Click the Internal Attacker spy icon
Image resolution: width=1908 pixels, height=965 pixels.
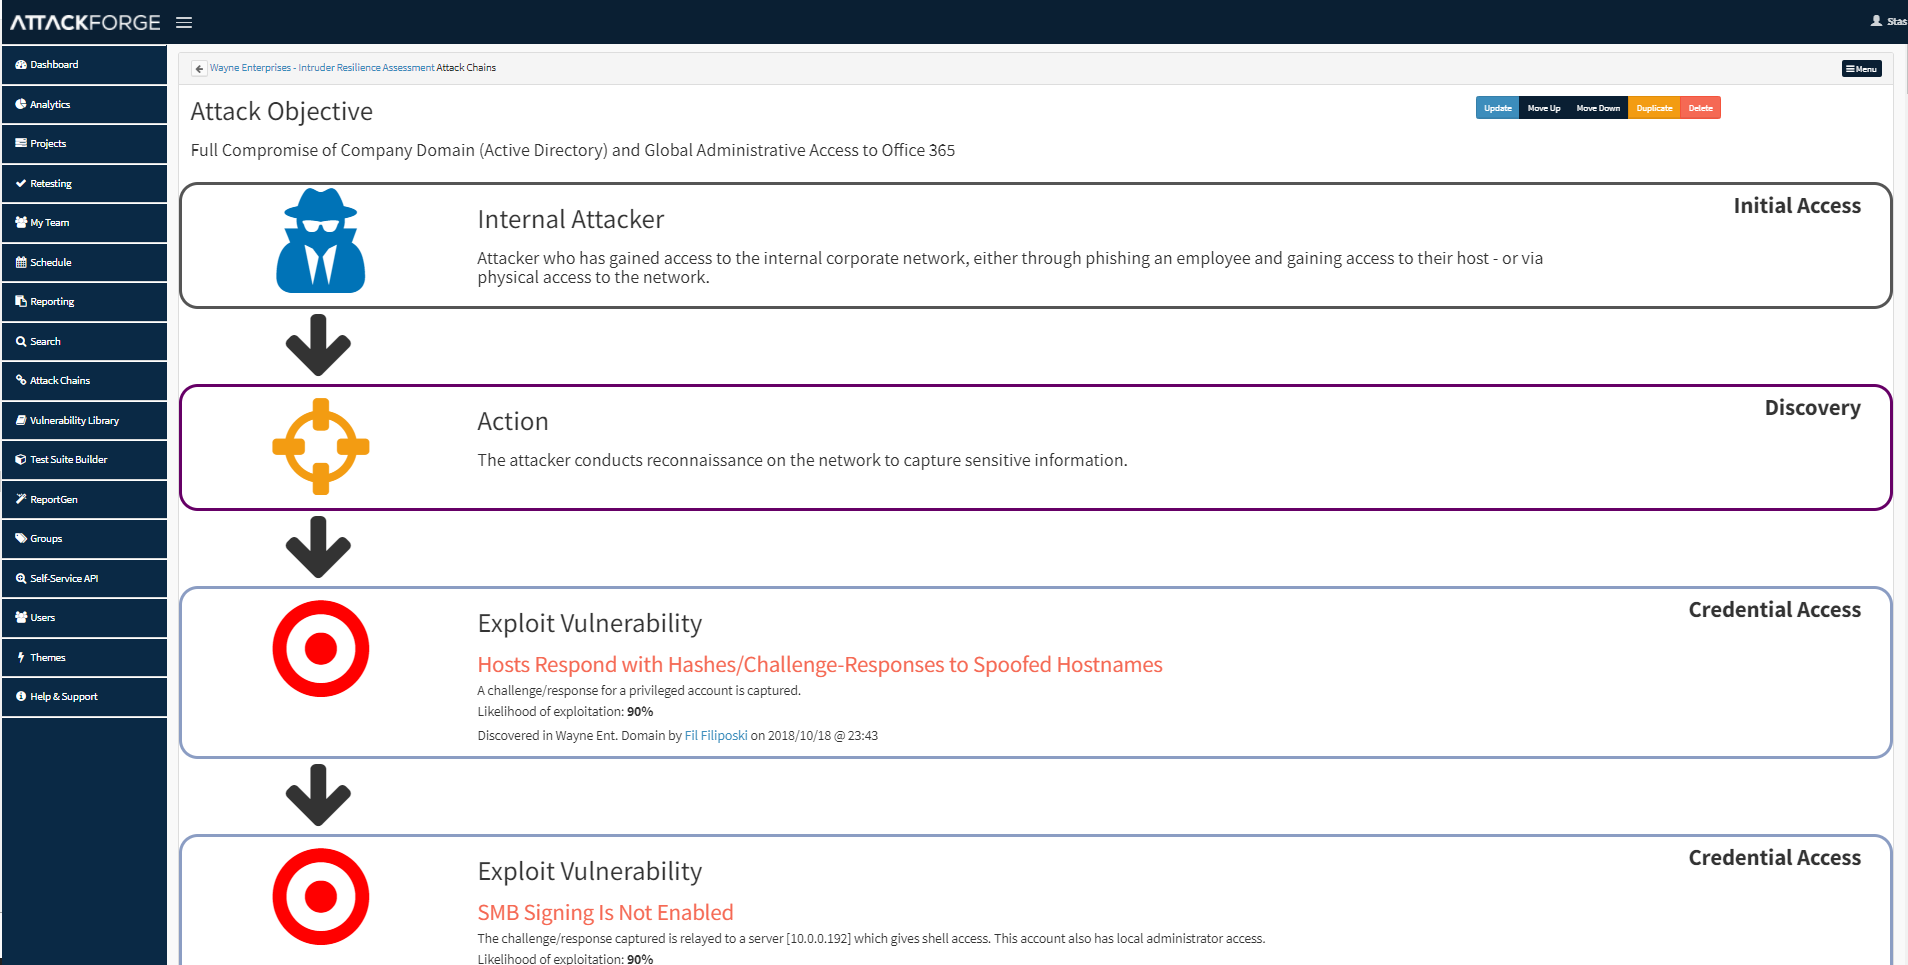[x=320, y=241]
